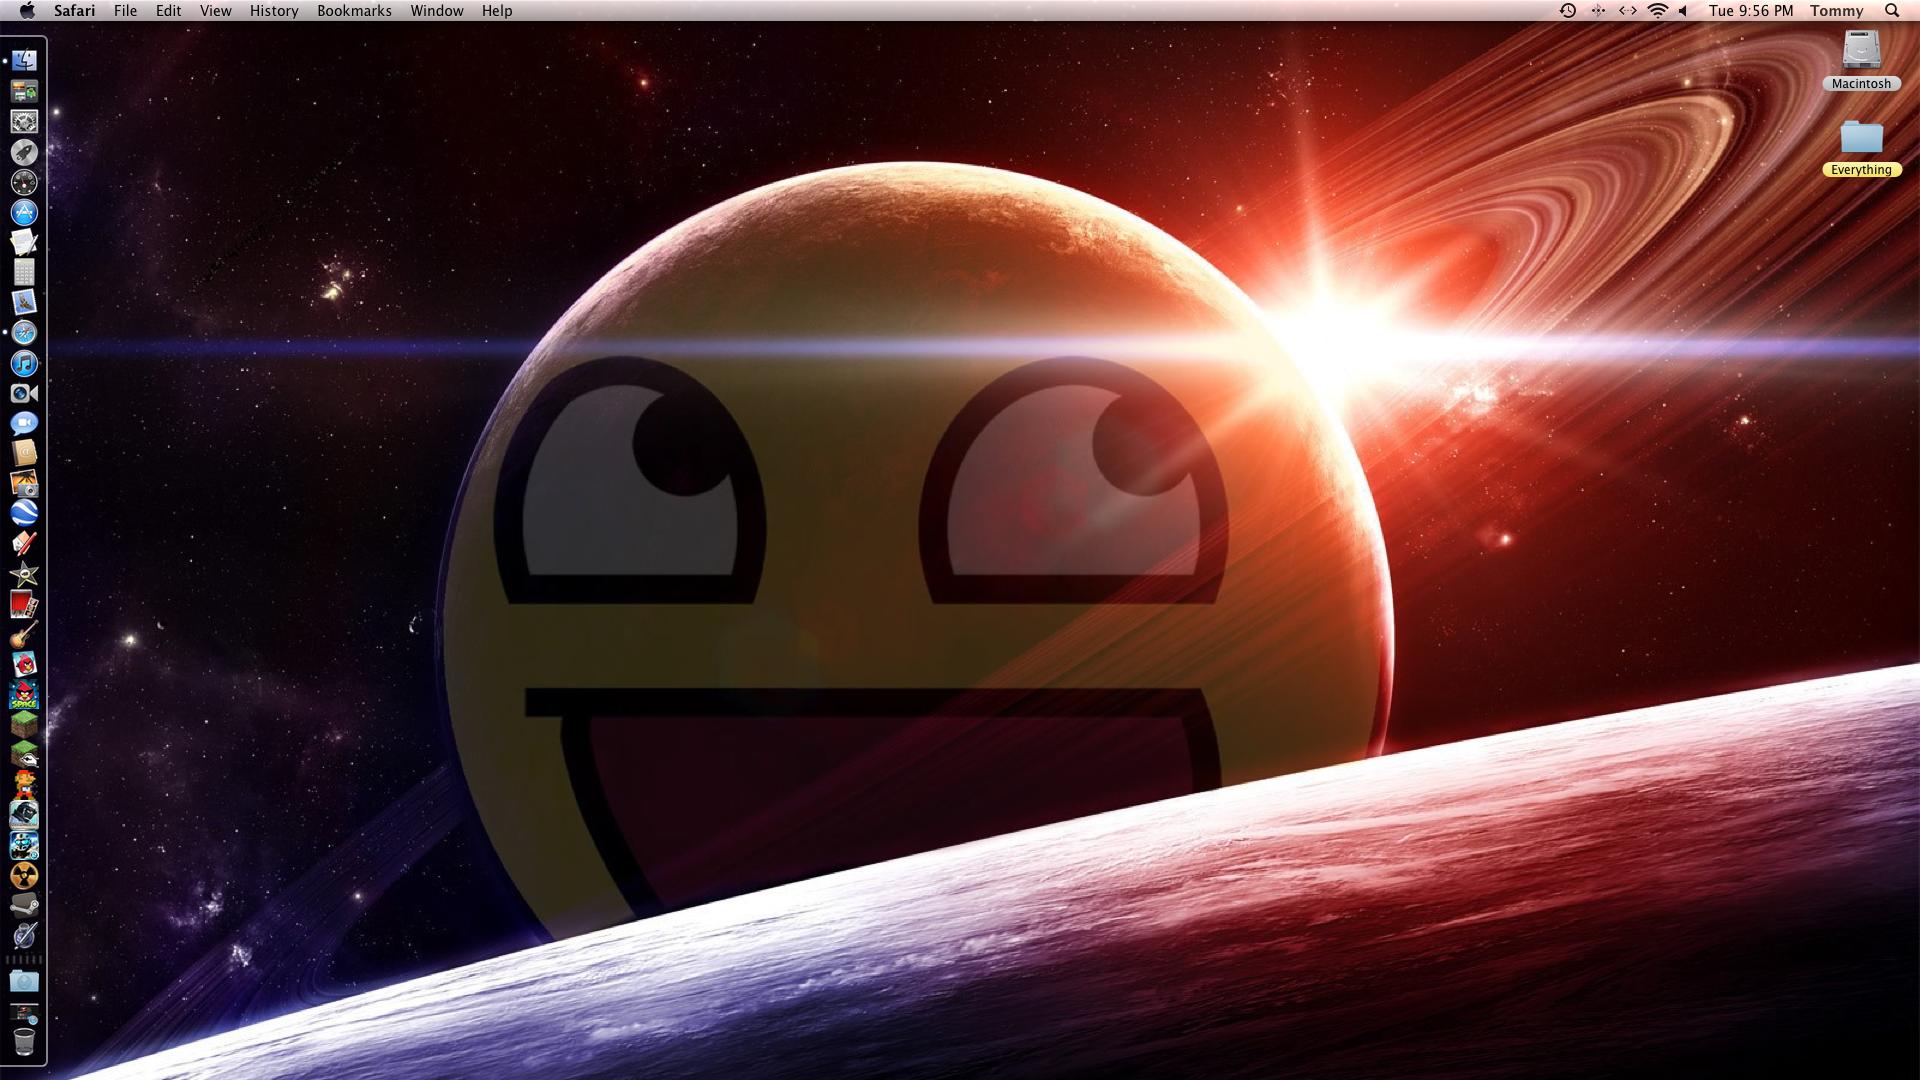
Task: Open the Tommy user menu
Action: click(1837, 10)
